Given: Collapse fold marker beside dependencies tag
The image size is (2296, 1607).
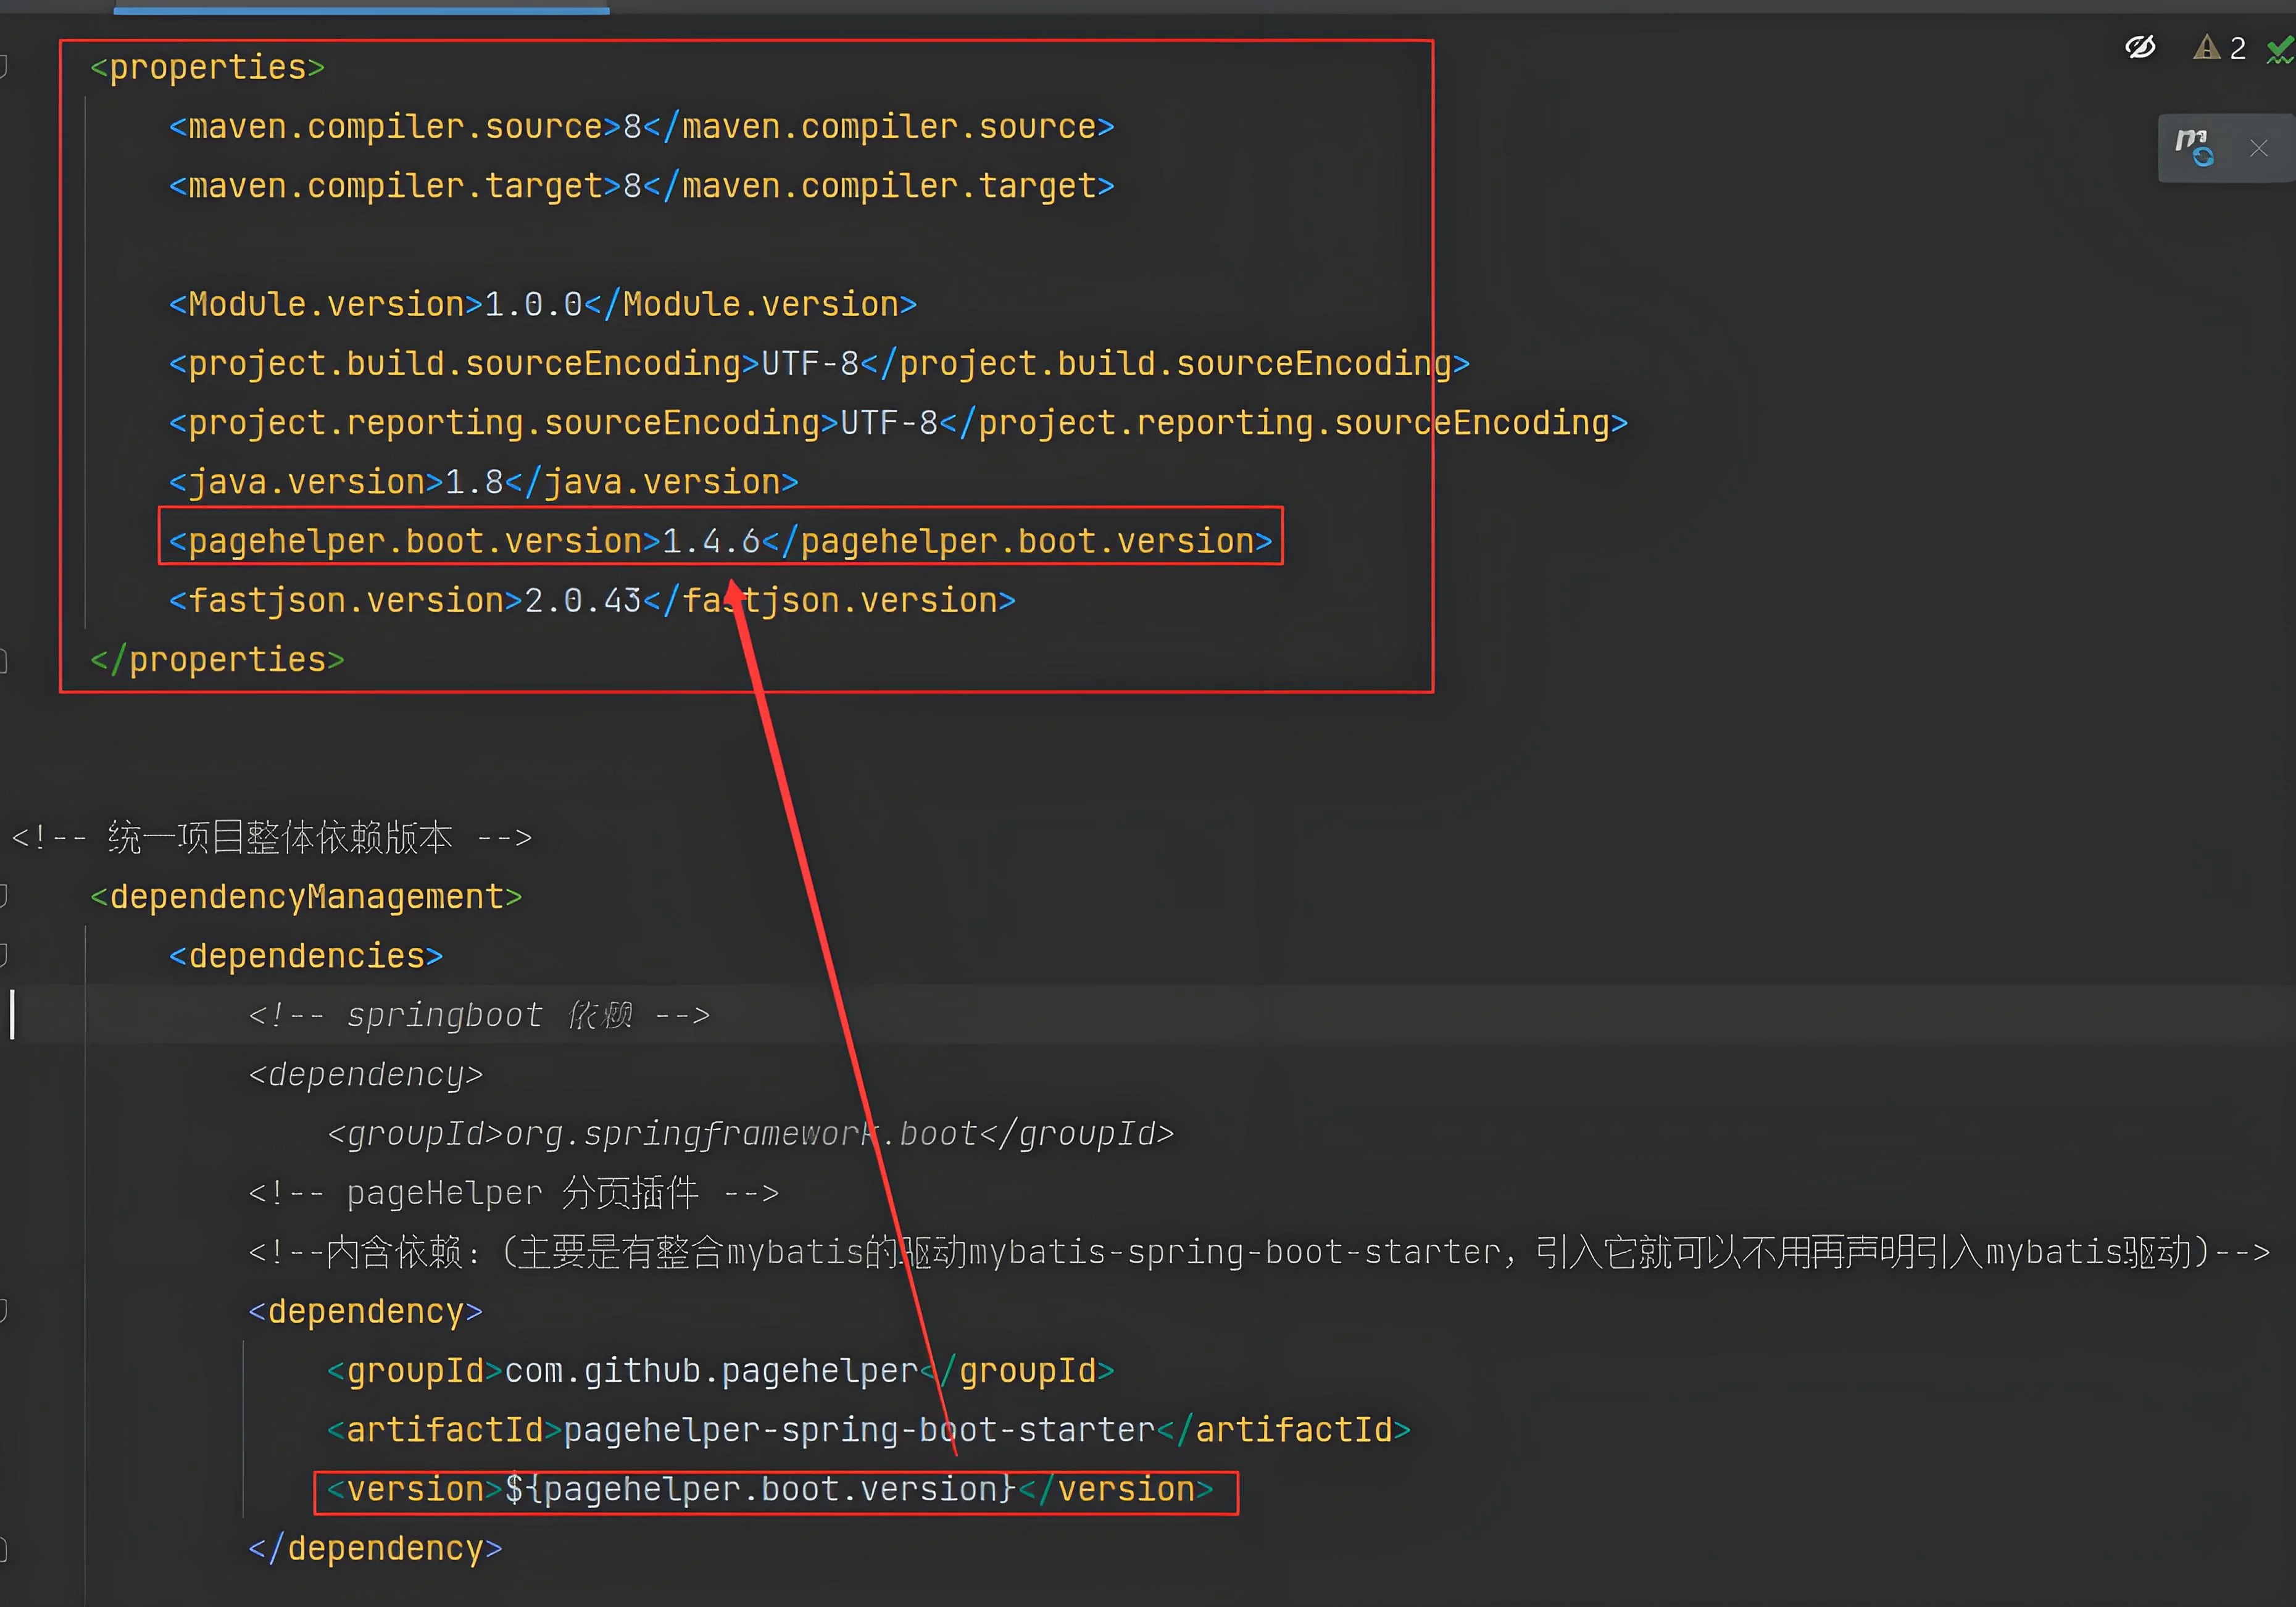Looking at the screenshot, I should tap(3, 955).
